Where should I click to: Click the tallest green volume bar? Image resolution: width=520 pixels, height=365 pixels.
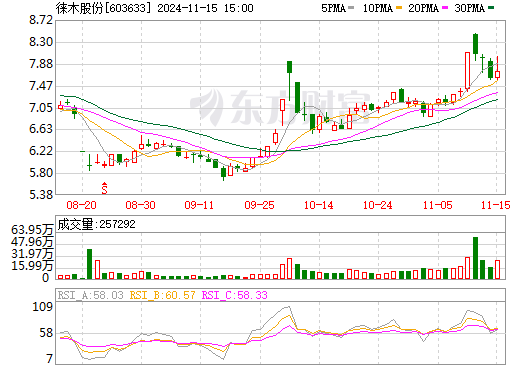coord(475,258)
